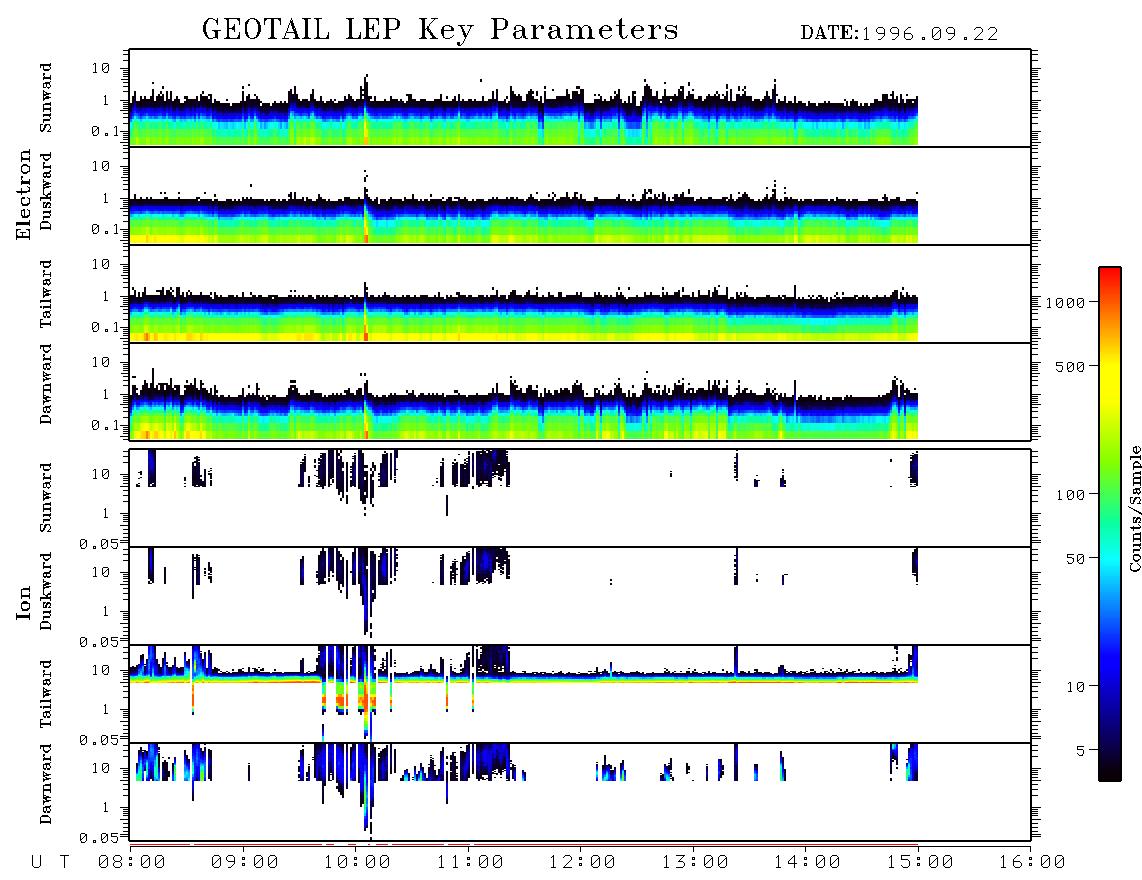Select the Electron 'Sunward' panel label

[46, 98]
